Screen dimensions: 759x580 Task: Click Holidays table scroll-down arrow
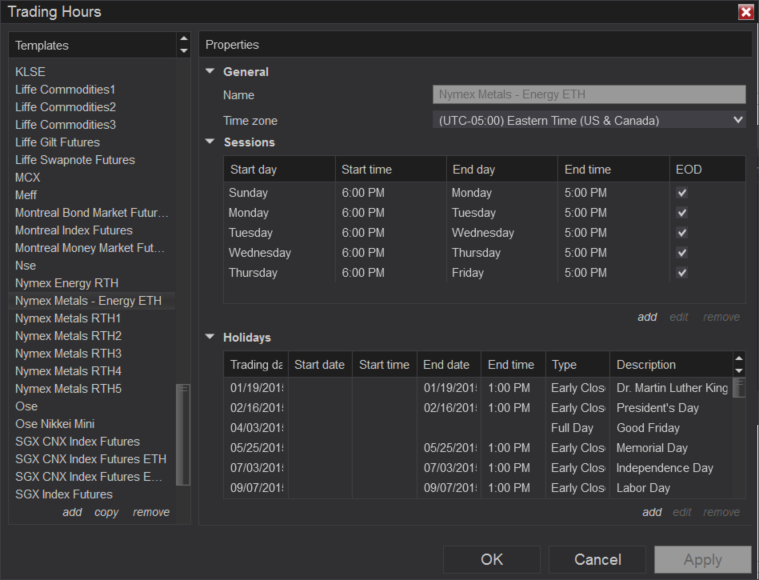[x=739, y=371]
